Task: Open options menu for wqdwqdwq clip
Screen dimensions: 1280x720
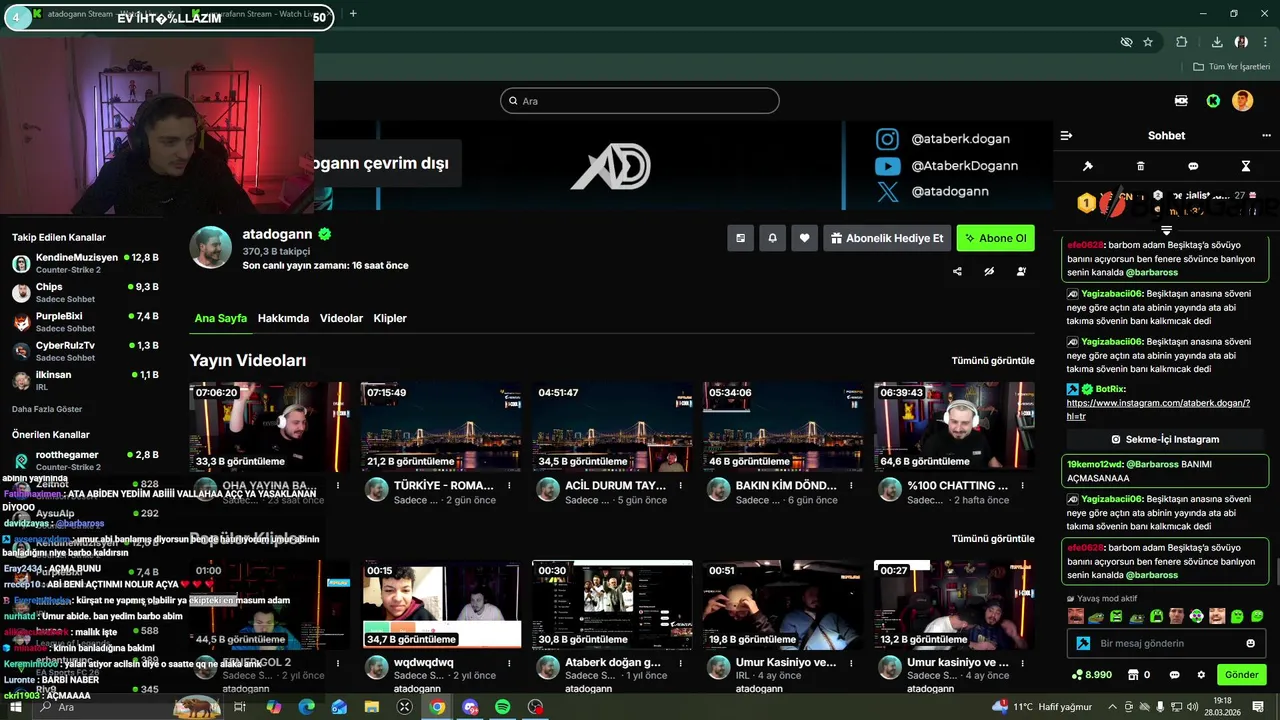Action: 509,663
